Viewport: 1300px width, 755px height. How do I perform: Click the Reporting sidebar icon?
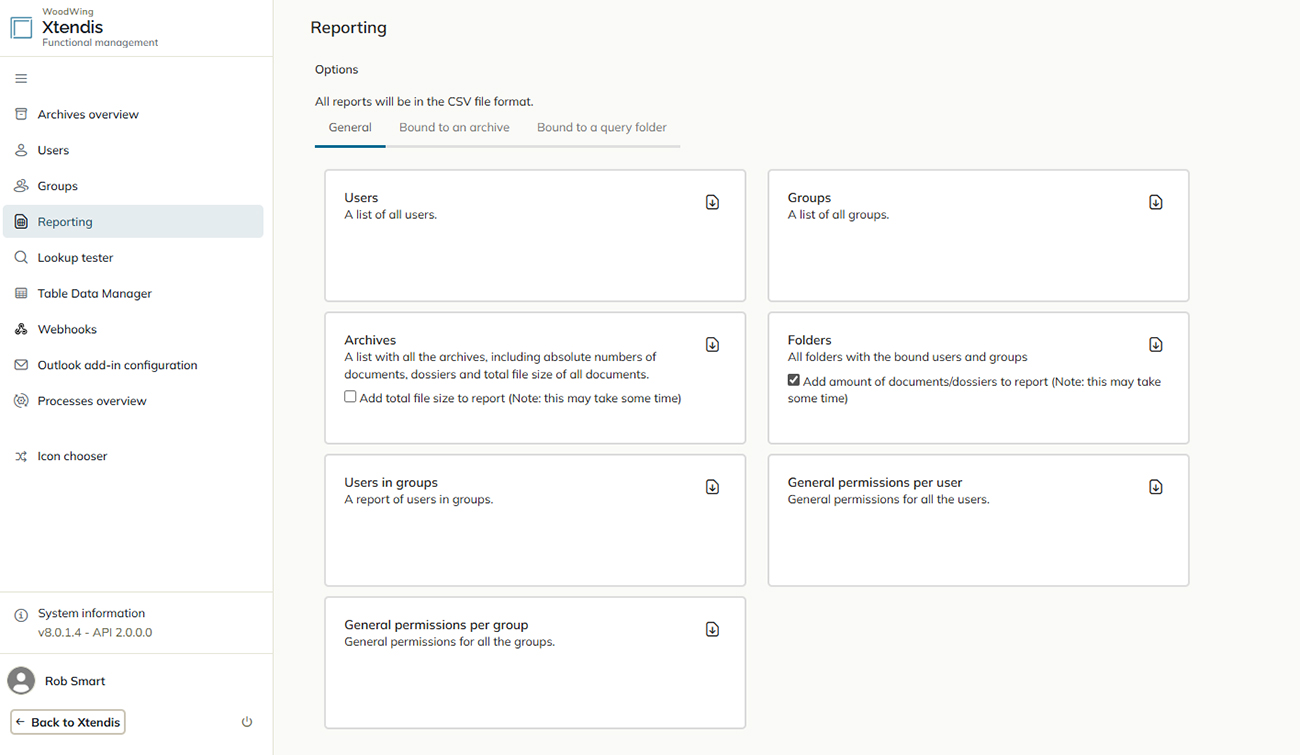(21, 222)
